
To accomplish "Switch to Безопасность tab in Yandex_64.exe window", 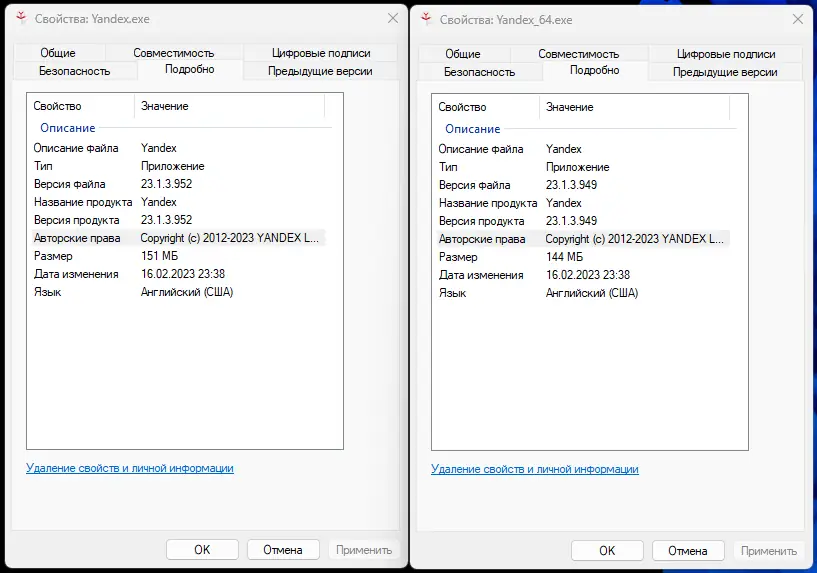I will coord(479,72).
